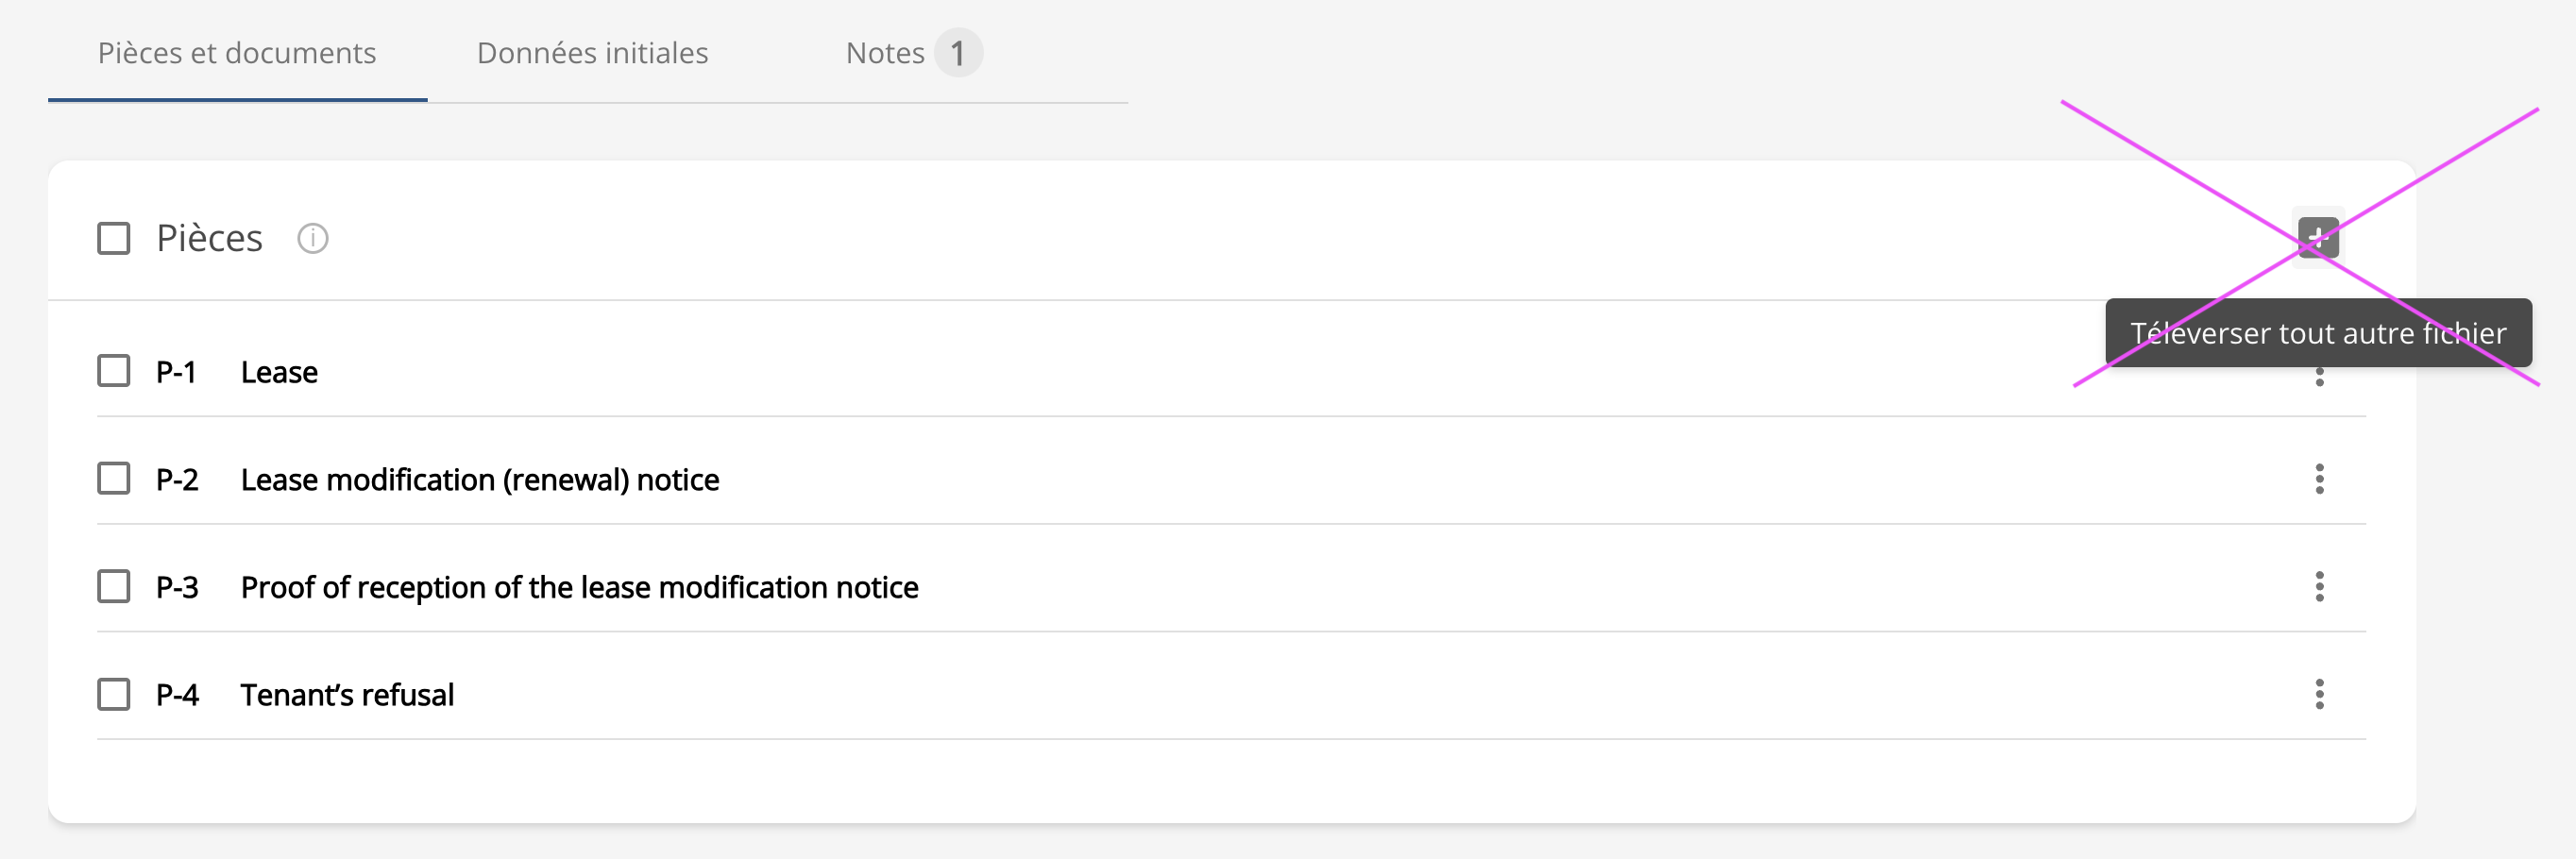Open the three-dot menu for Tenant's refusal
This screenshot has width=2576, height=859.
tap(2319, 694)
